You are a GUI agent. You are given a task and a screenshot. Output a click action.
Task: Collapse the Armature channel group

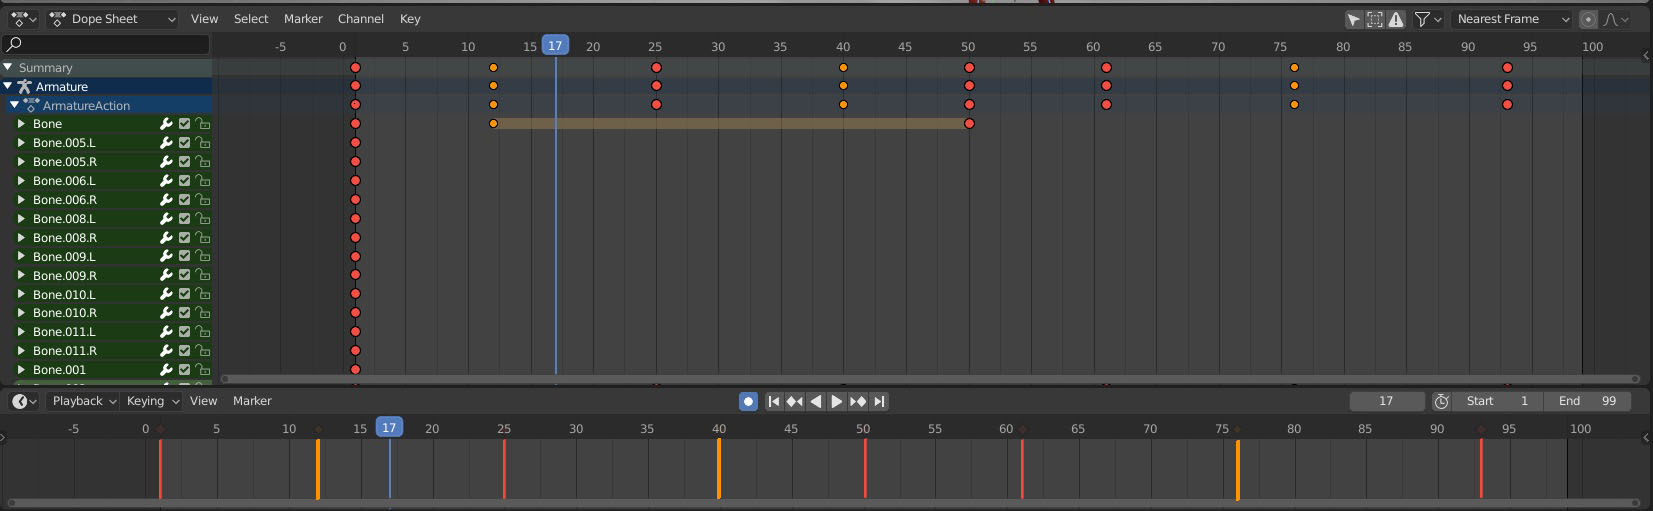[x=8, y=86]
